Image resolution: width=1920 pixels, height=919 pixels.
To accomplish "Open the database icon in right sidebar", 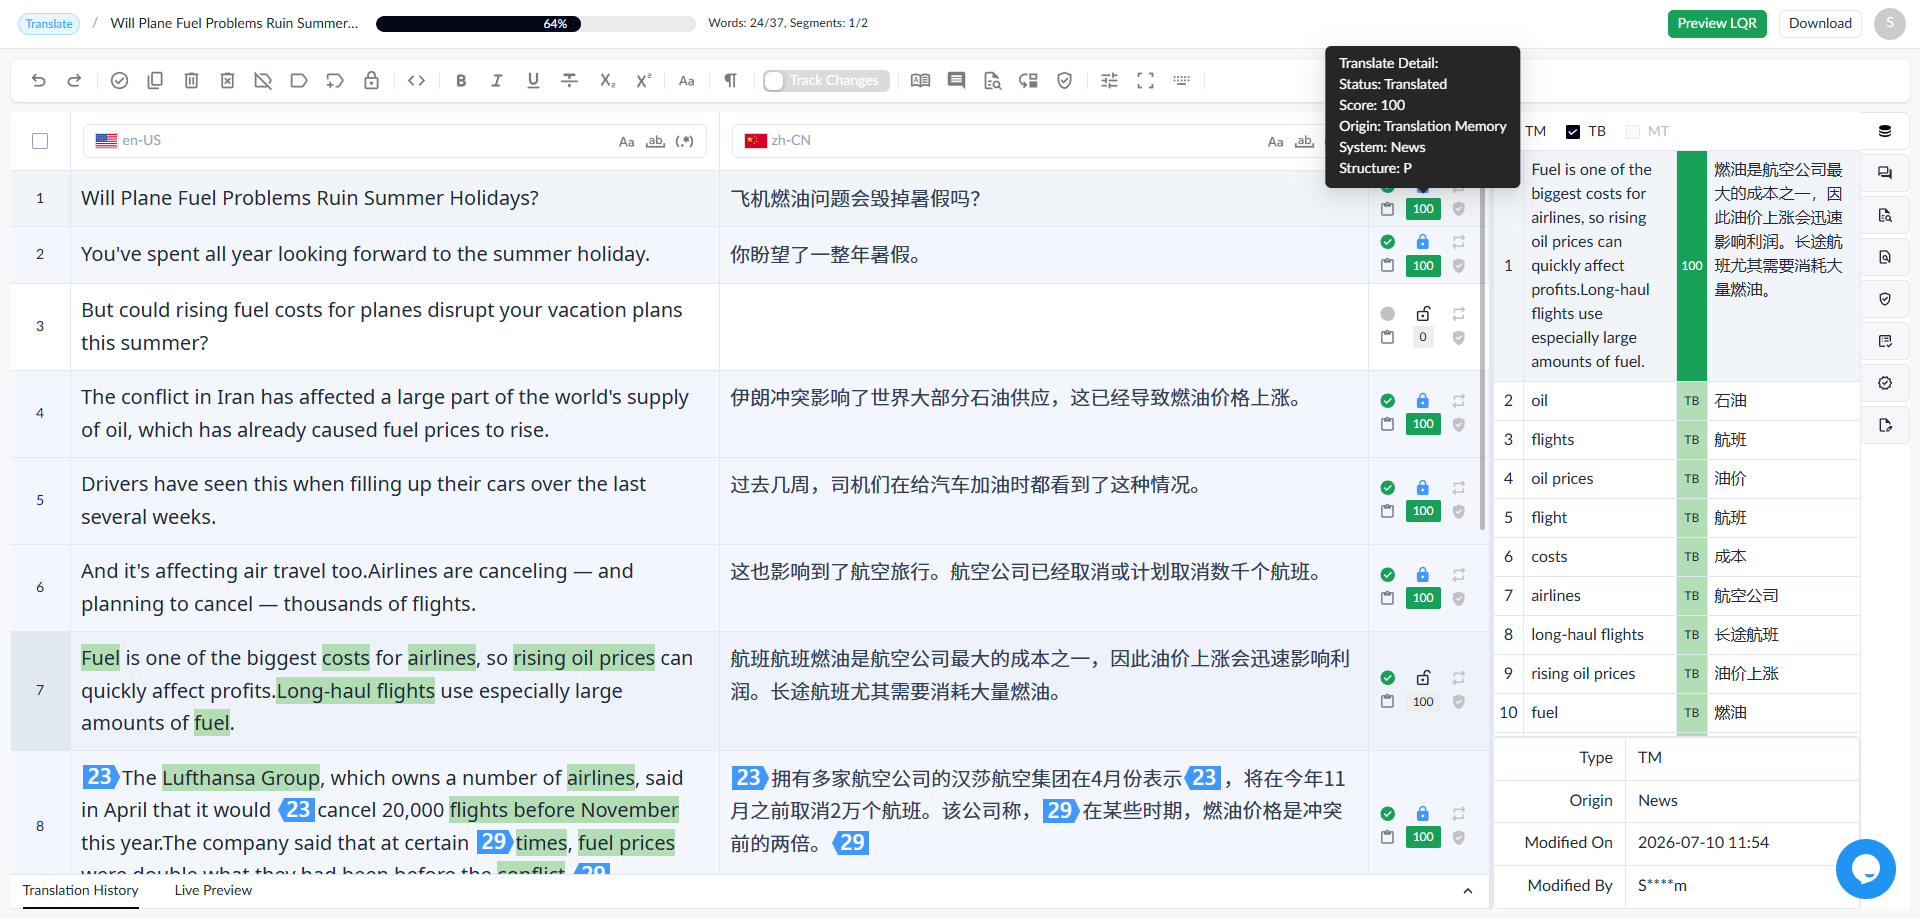I will tap(1885, 131).
